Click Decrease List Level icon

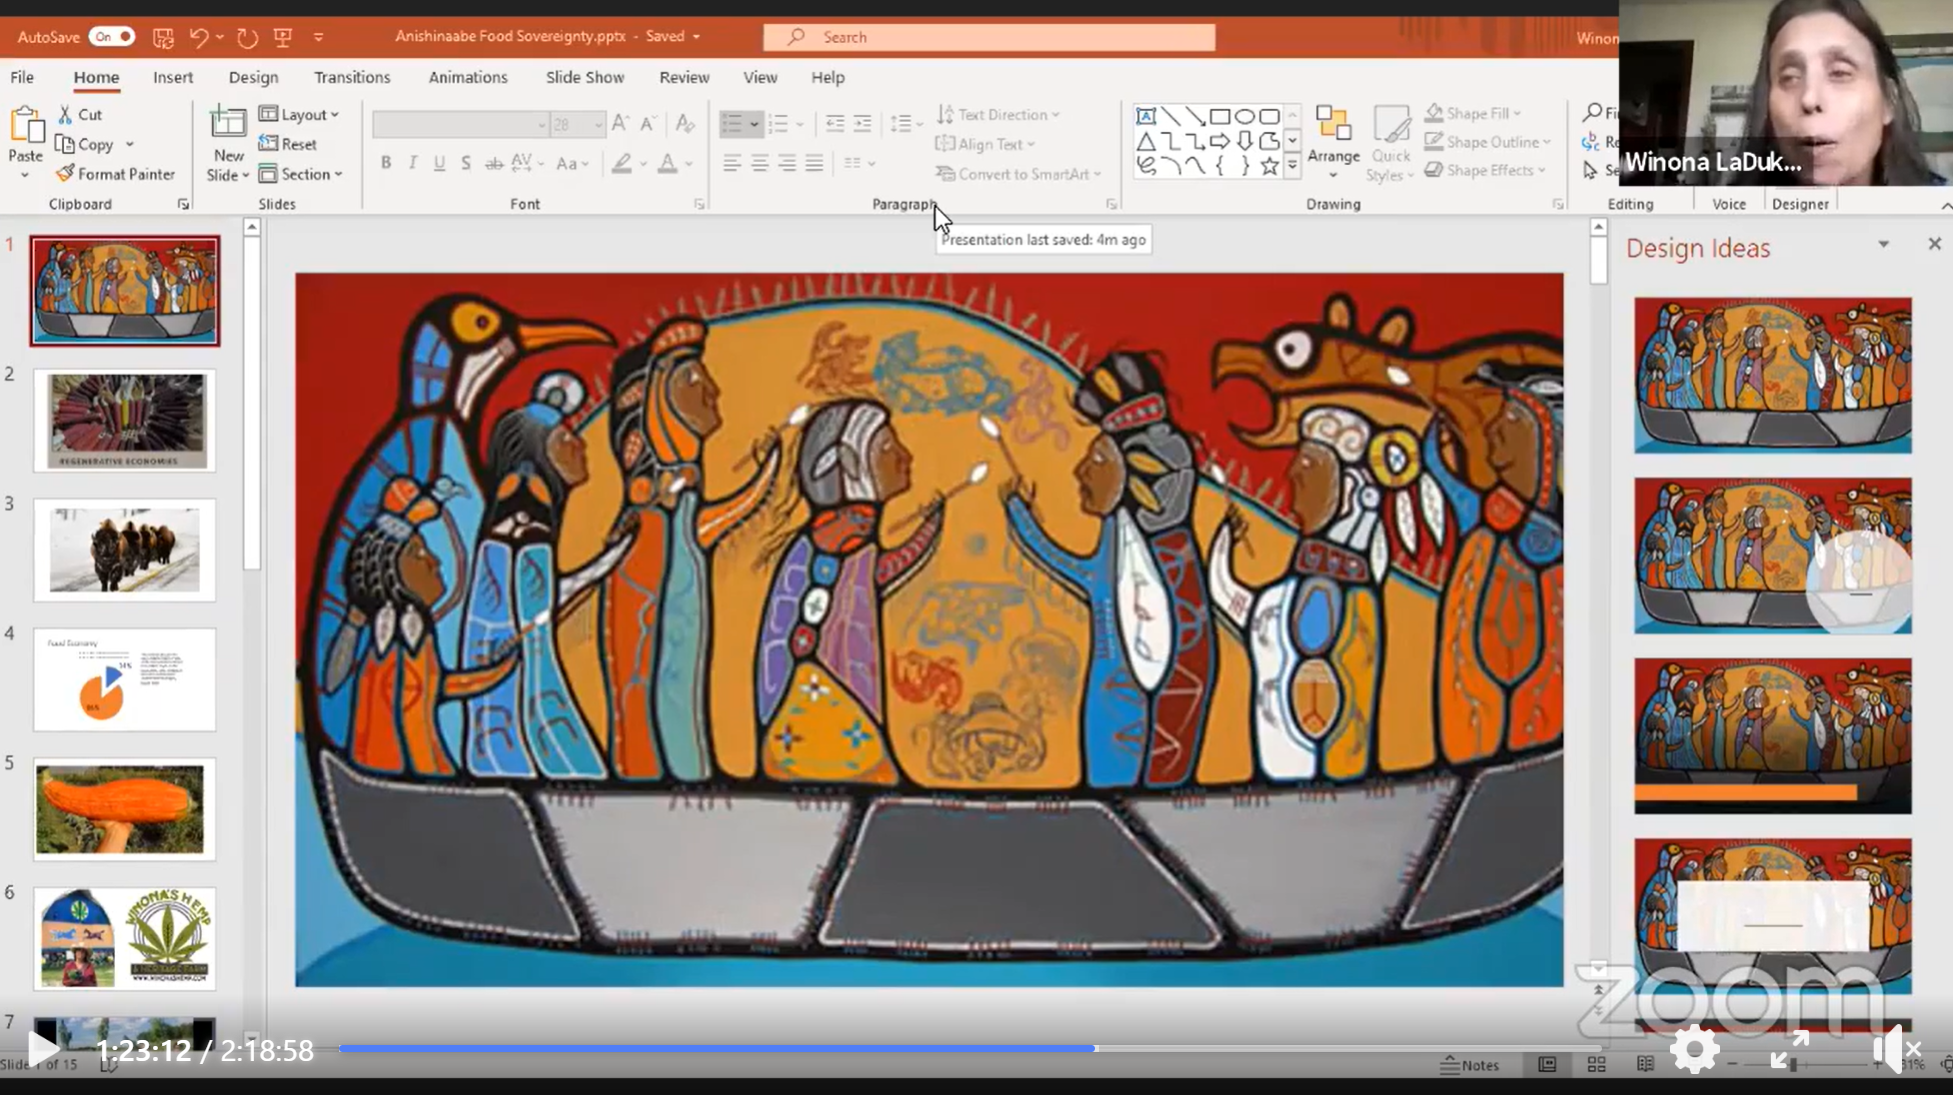click(835, 123)
